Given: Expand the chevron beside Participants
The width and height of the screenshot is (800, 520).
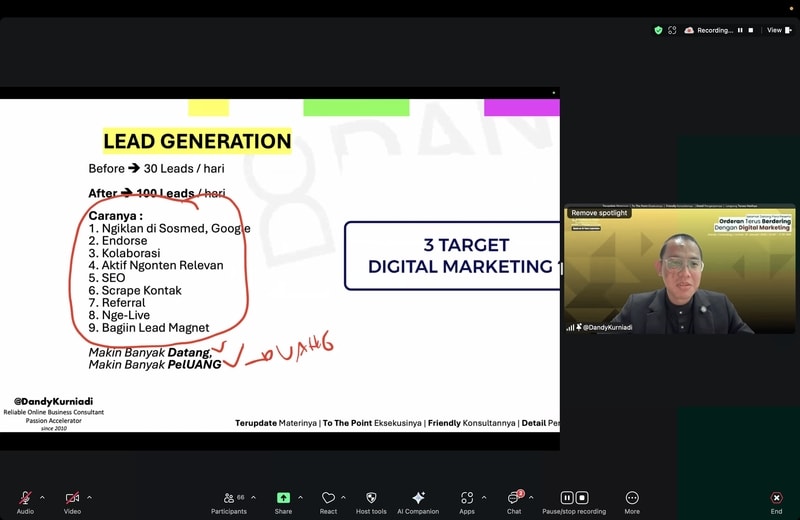Looking at the screenshot, I should point(253,497).
